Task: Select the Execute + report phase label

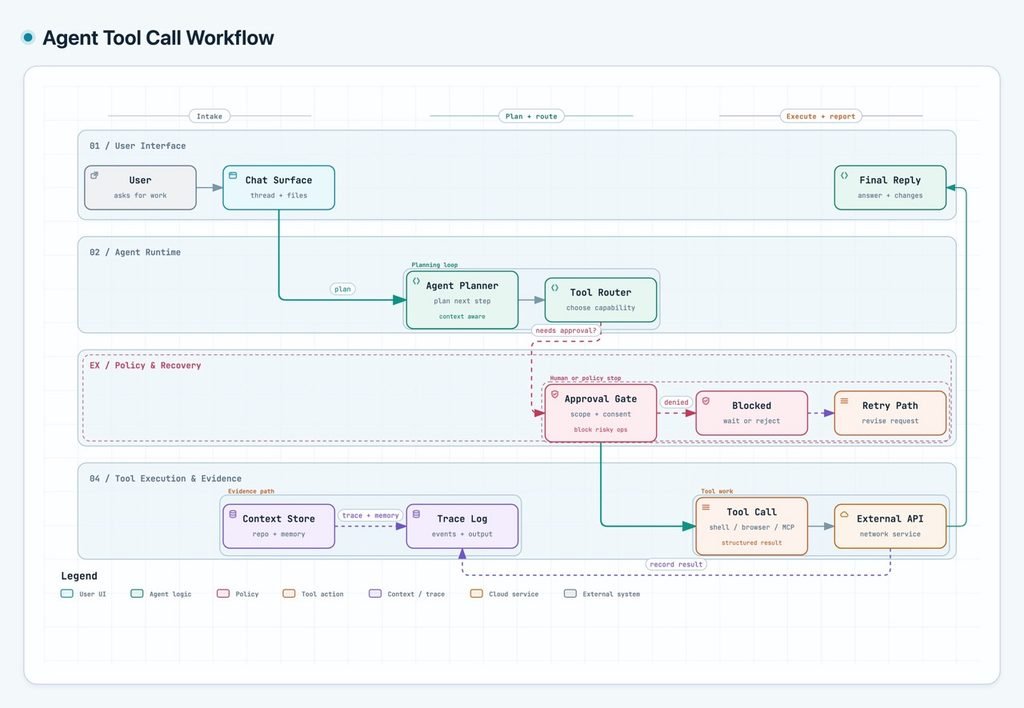Action: pos(820,116)
